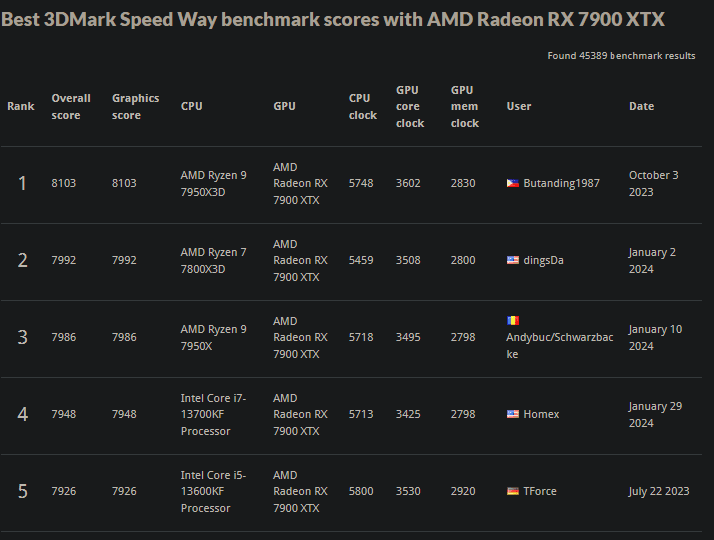Click the Found 45389 benchmark results text
The image size is (714, 540).
coord(621,56)
